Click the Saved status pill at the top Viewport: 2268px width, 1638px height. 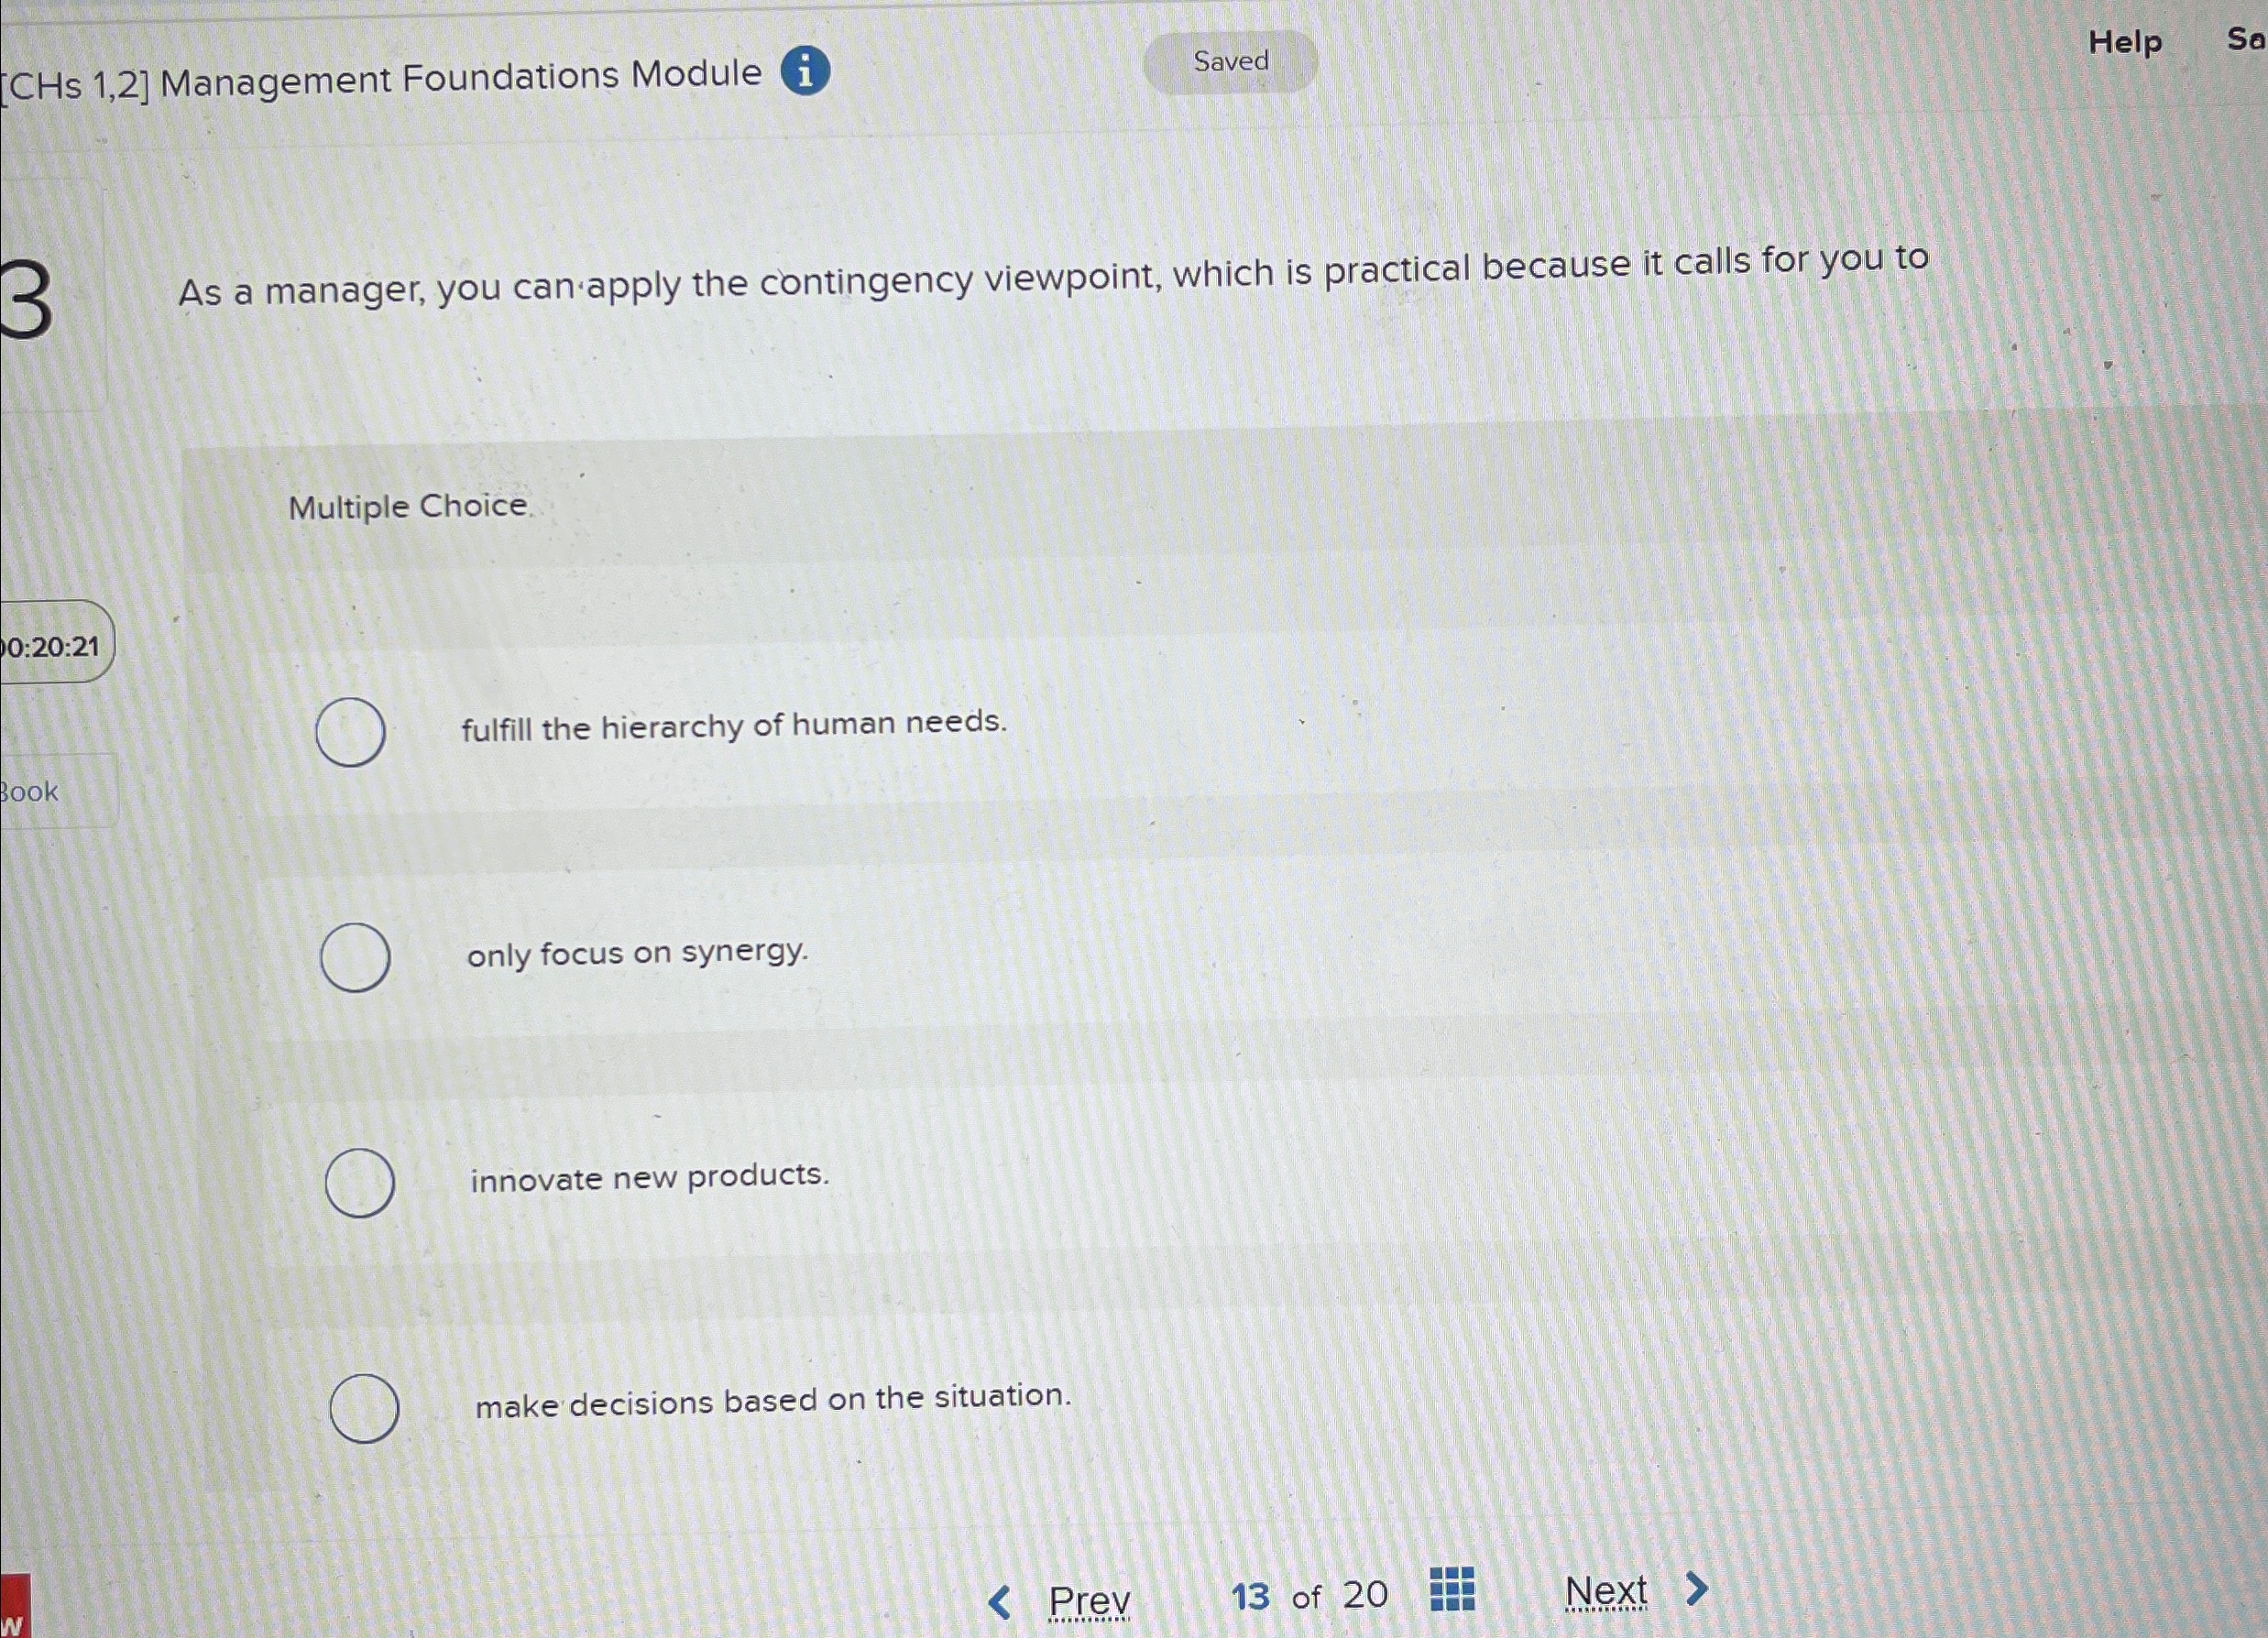click(x=1229, y=62)
